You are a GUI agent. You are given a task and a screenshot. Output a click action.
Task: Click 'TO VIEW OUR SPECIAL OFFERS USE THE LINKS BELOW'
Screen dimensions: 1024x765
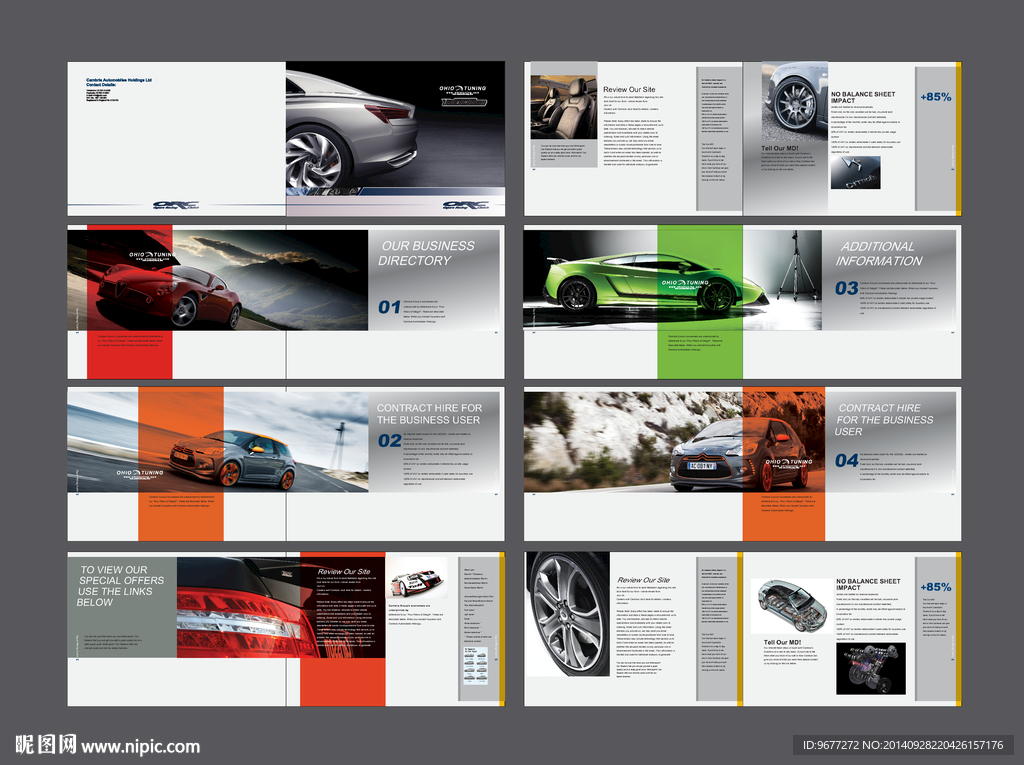[120, 586]
